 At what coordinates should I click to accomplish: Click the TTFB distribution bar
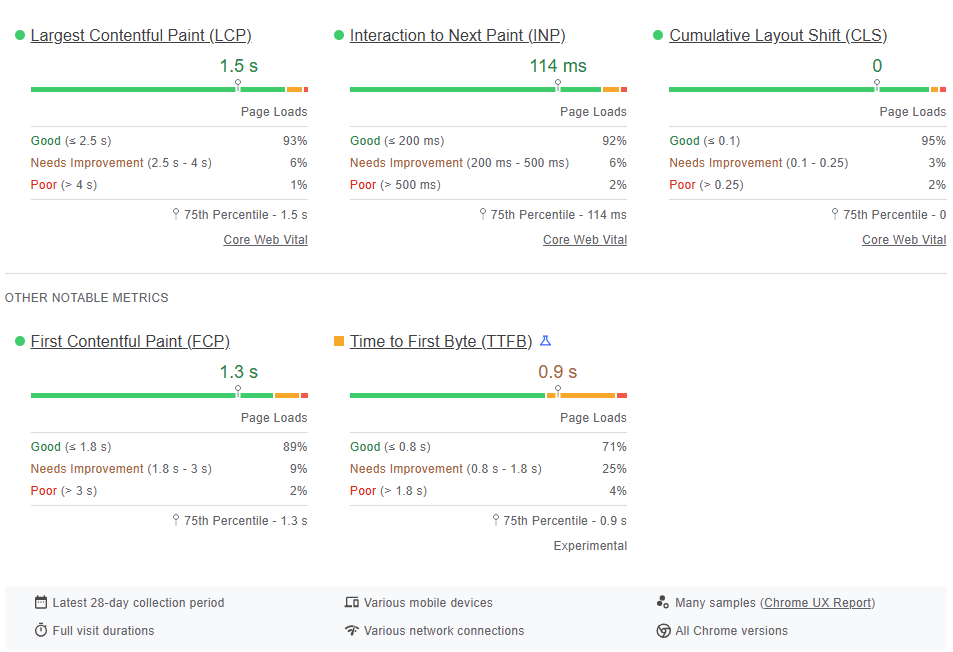point(488,394)
